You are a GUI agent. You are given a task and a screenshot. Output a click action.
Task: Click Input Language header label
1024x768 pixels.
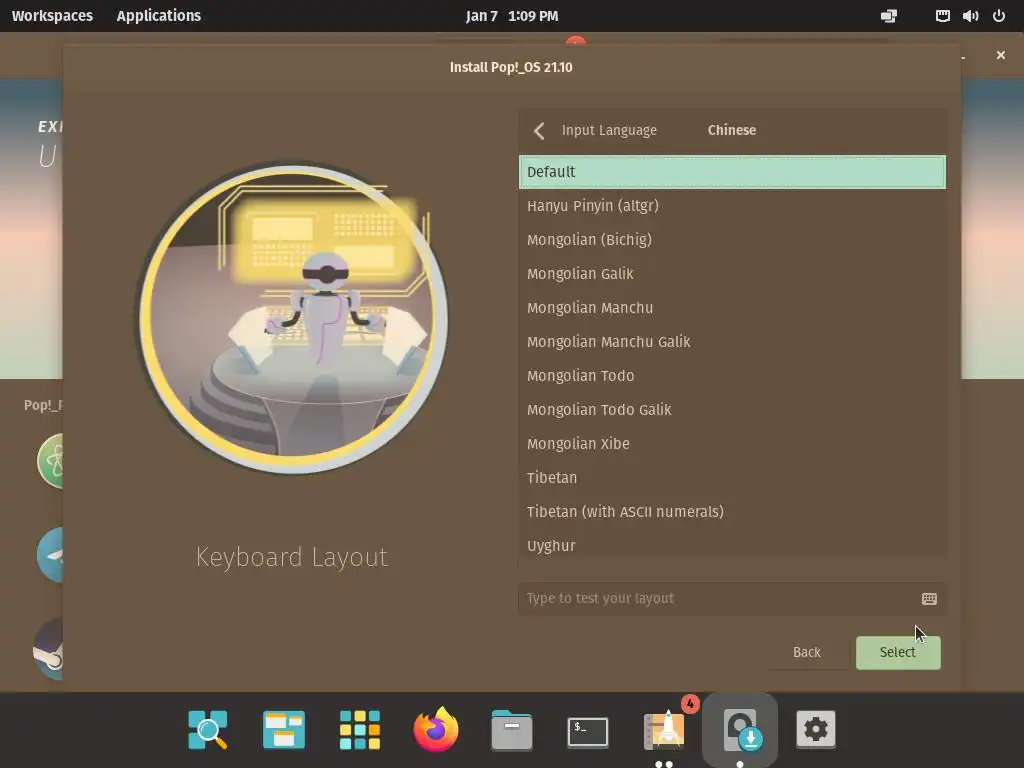pos(609,131)
